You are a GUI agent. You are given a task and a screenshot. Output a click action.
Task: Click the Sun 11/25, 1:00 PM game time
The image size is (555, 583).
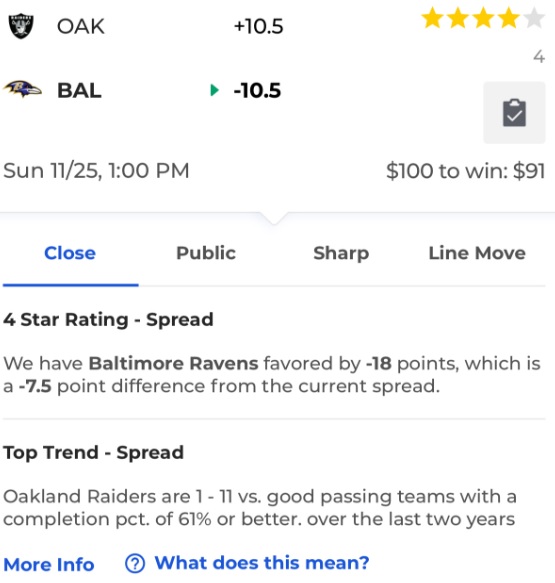(96, 171)
